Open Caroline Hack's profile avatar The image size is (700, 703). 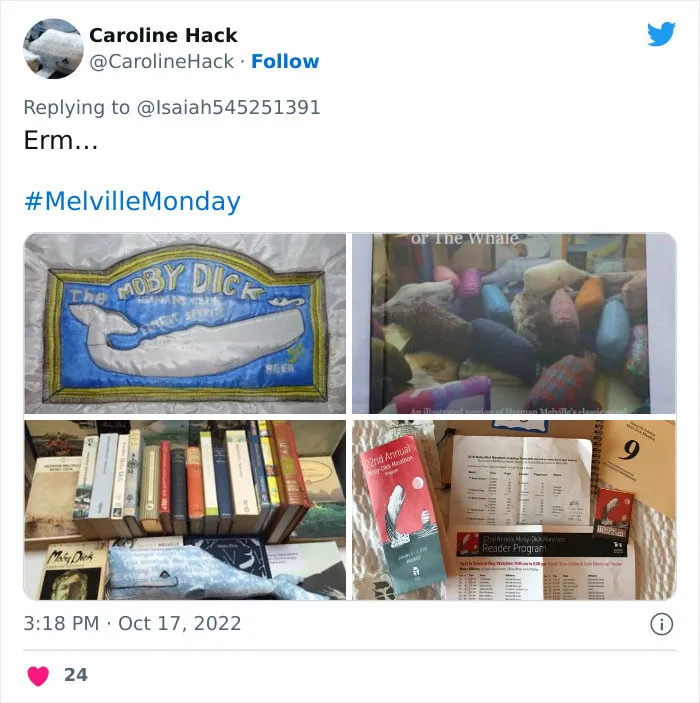[x=53, y=48]
